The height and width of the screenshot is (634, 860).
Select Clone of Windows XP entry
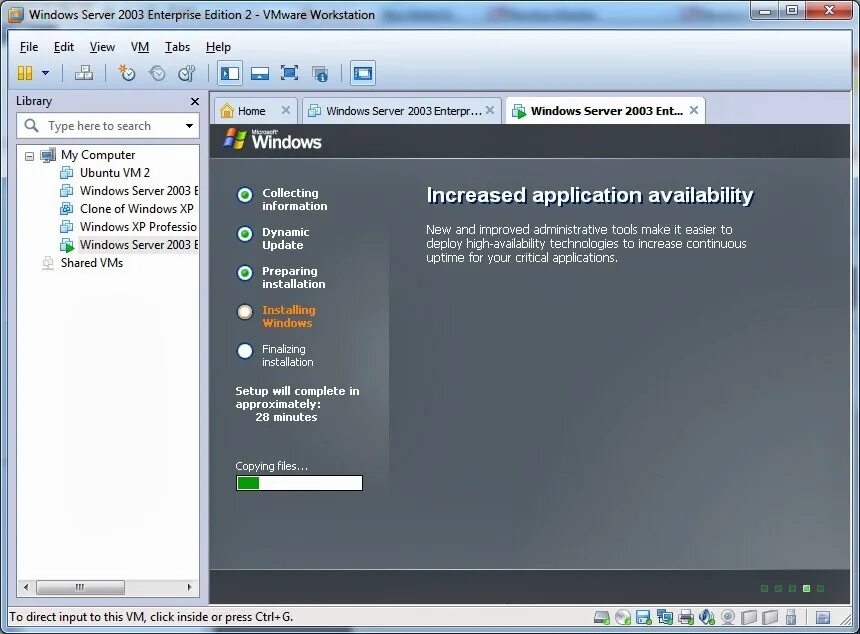[137, 209]
